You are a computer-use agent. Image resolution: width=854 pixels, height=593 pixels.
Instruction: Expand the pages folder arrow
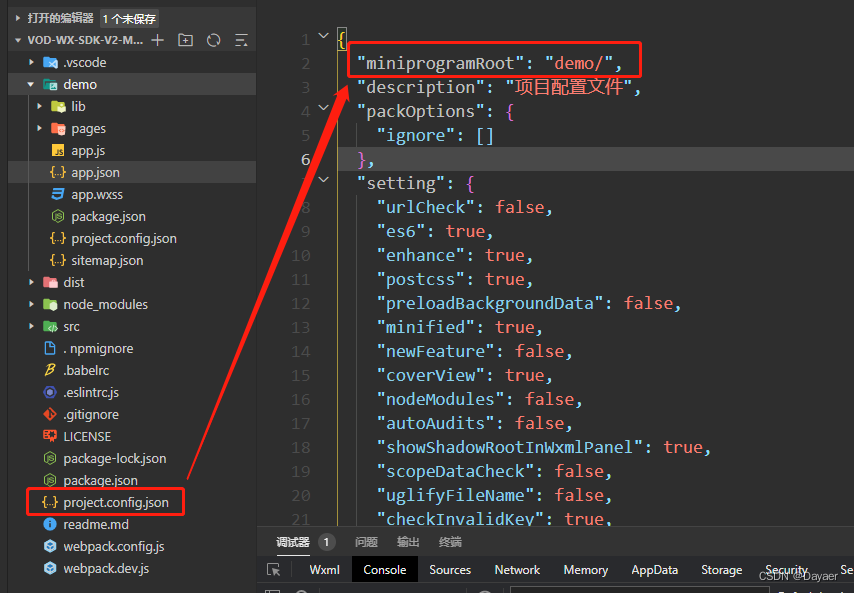(39, 129)
